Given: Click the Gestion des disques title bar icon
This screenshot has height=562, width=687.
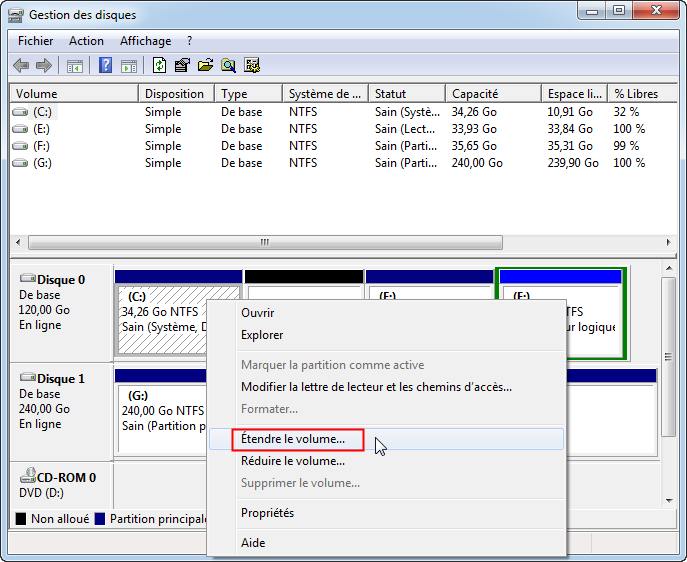Looking at the screenshot, I should [16, 15].
